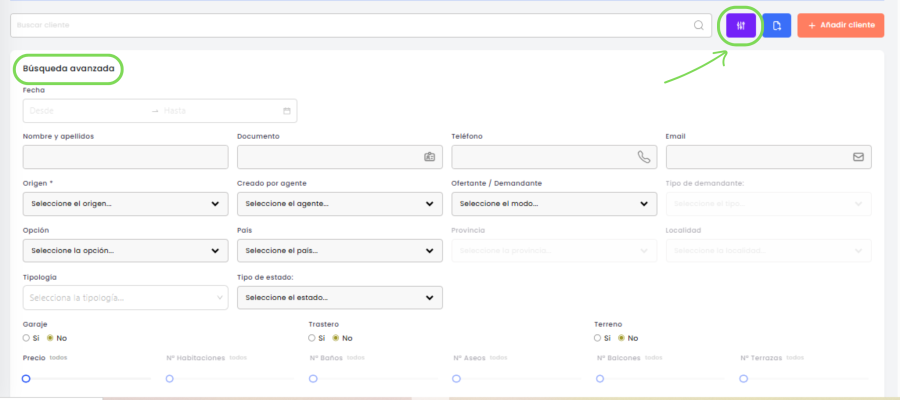The width and height of the screenshot is (900, 400).
Task: Click the envelope icon in Email field
Action: coord(858,157)
